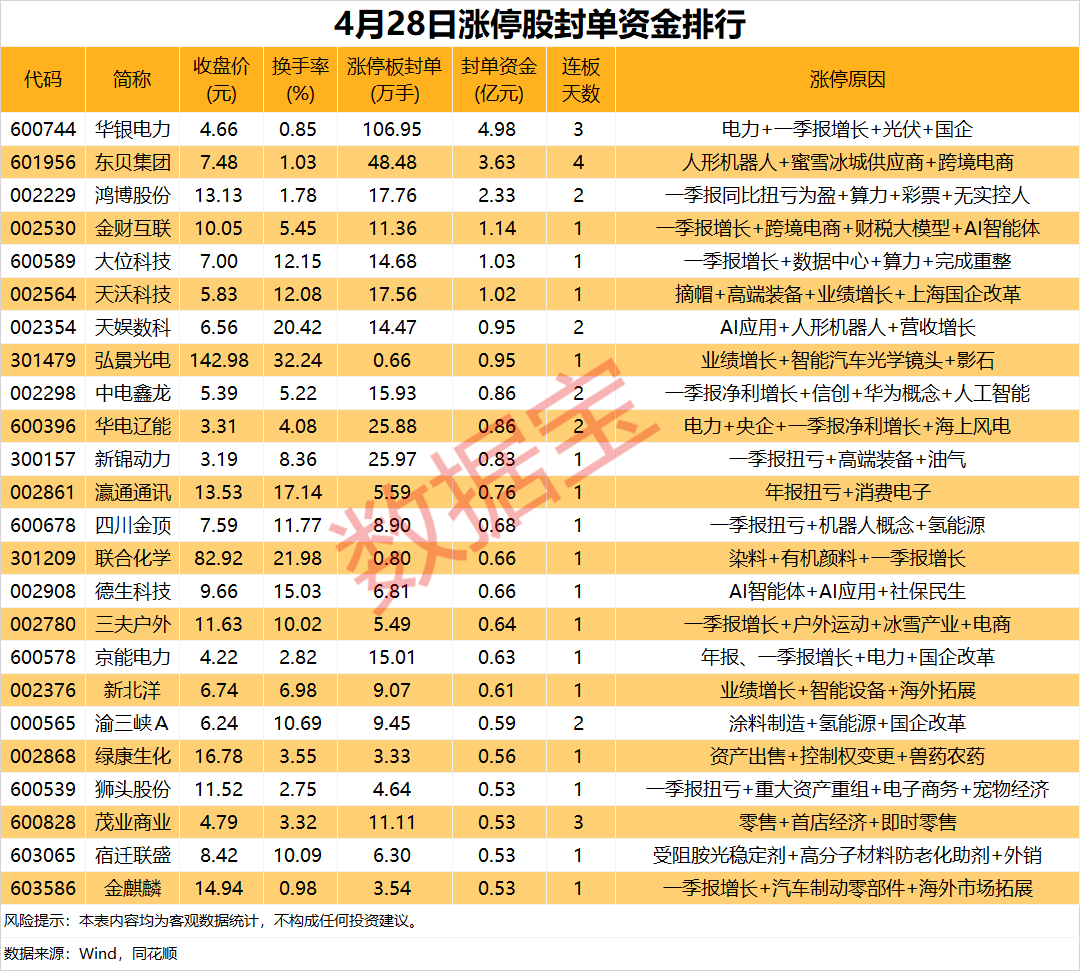Select stock code 600589
Viewport: 1080px width, 971px height.
(x=43, y=261)
